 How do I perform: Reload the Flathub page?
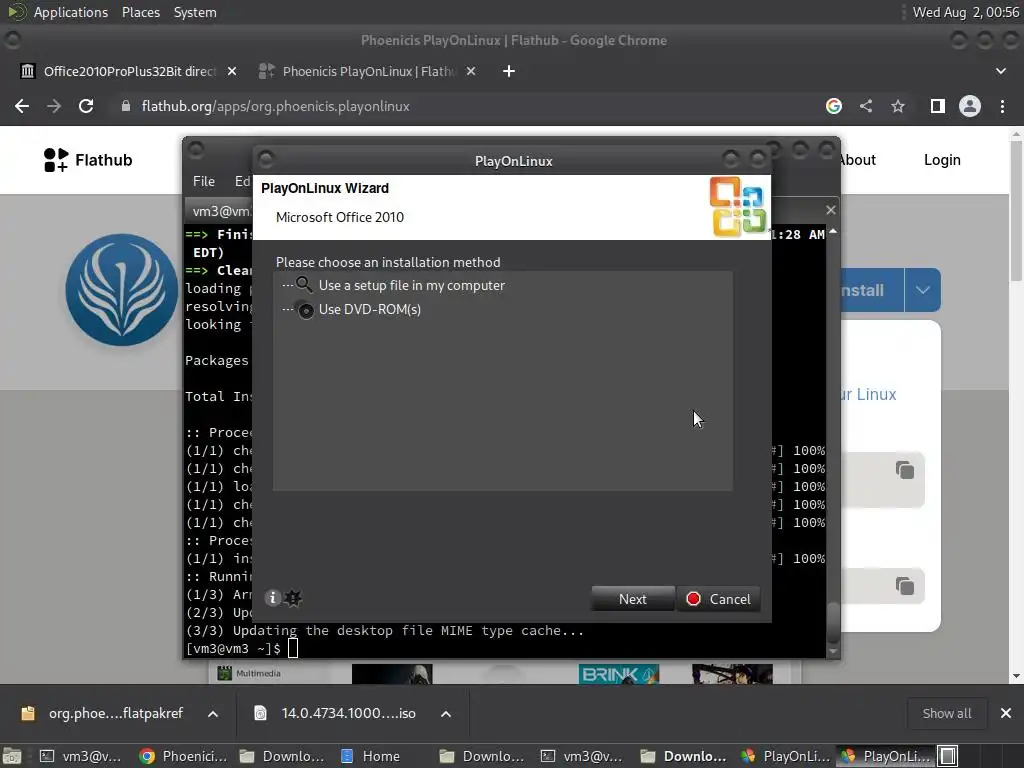tap(86, 106)
